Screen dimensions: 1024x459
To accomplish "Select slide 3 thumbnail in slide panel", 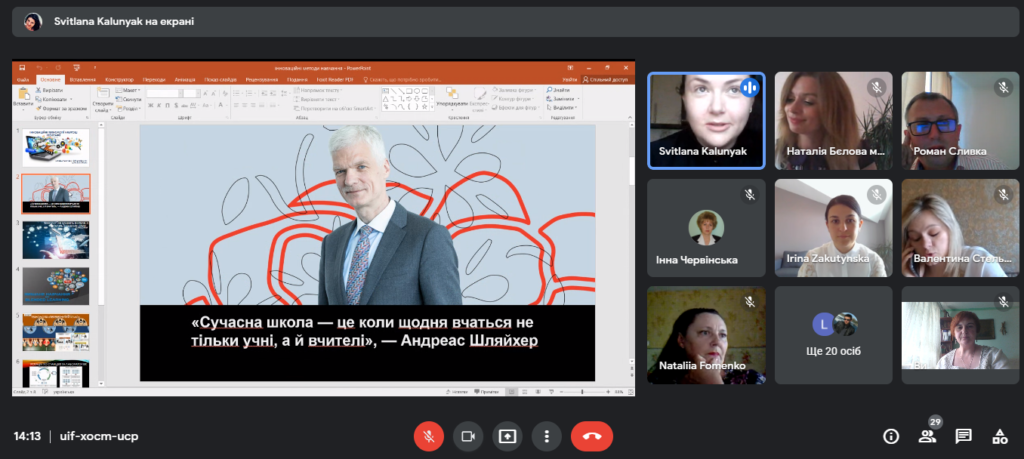I will pyautogui.click(x=56, y=240).
